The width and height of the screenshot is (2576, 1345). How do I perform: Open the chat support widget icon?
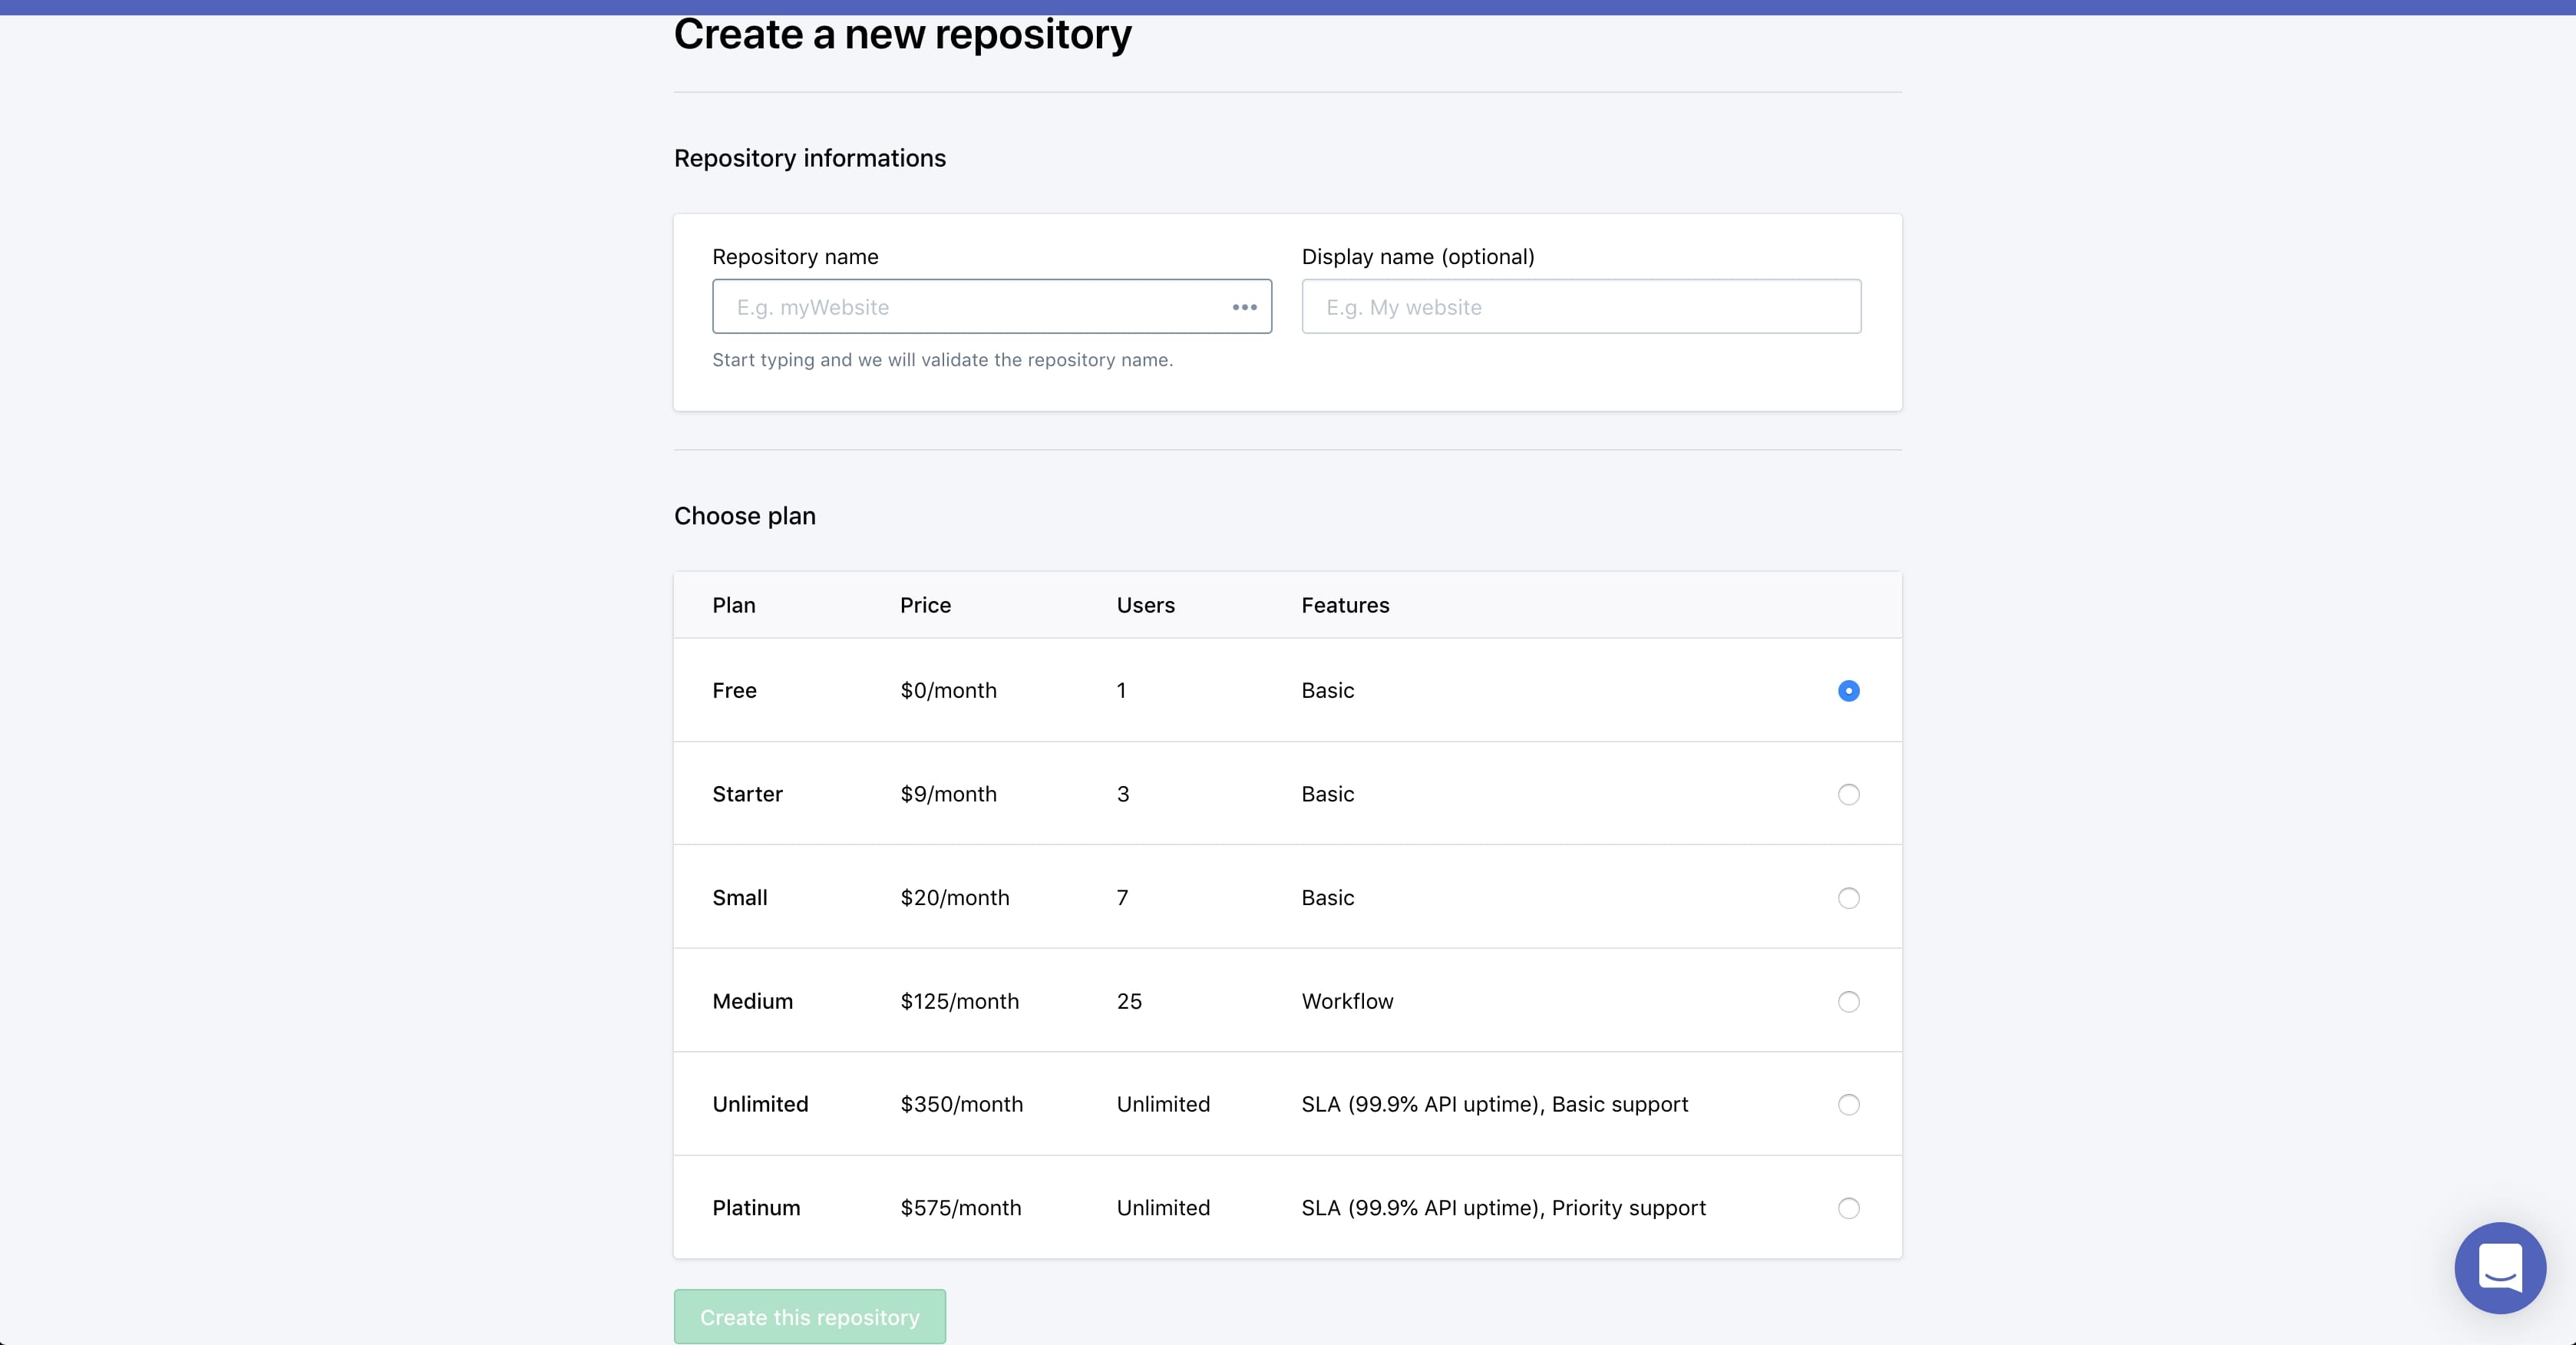[x=2499, y=1267]
